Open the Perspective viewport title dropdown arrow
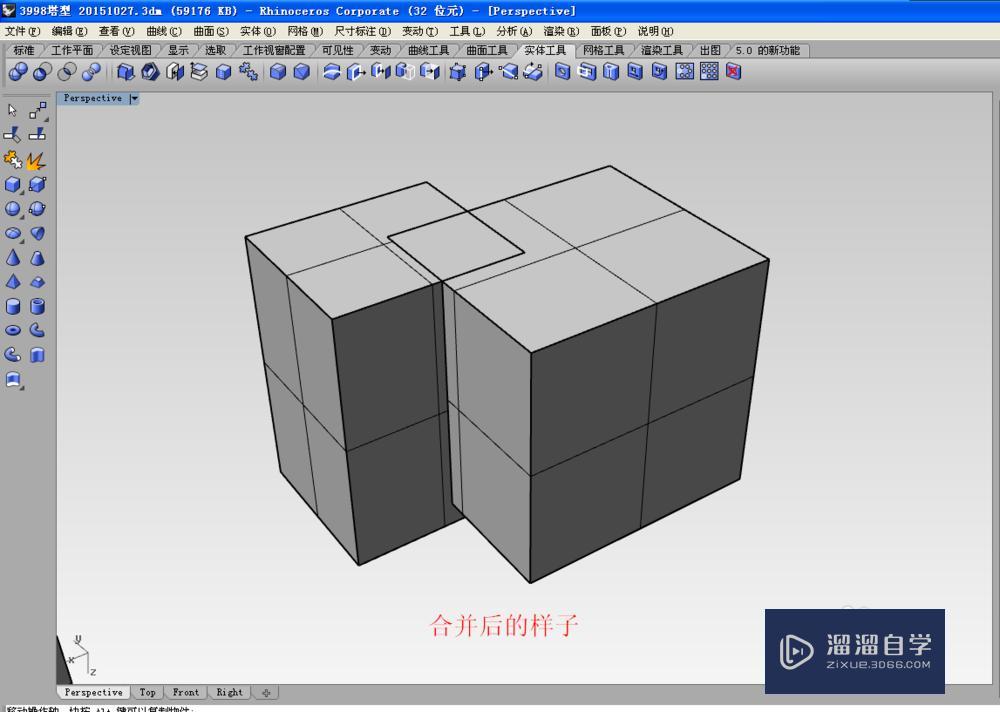 [x=133, y=98]
